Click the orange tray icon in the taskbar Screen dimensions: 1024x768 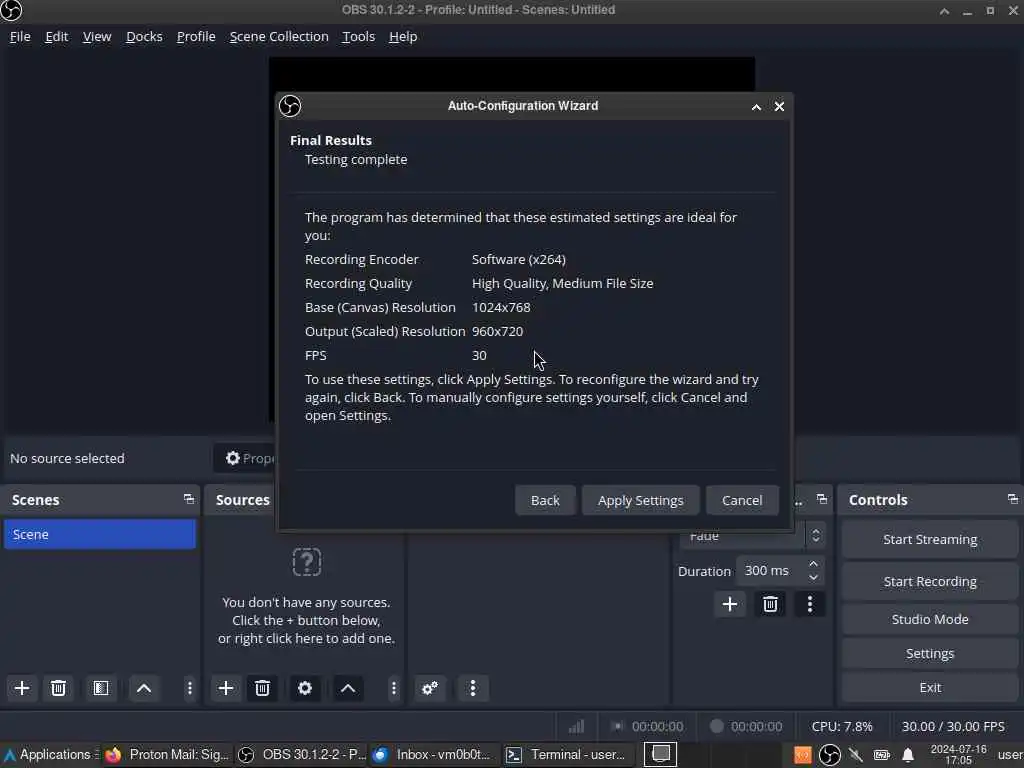pyautogui.click(x=803, y=755)
